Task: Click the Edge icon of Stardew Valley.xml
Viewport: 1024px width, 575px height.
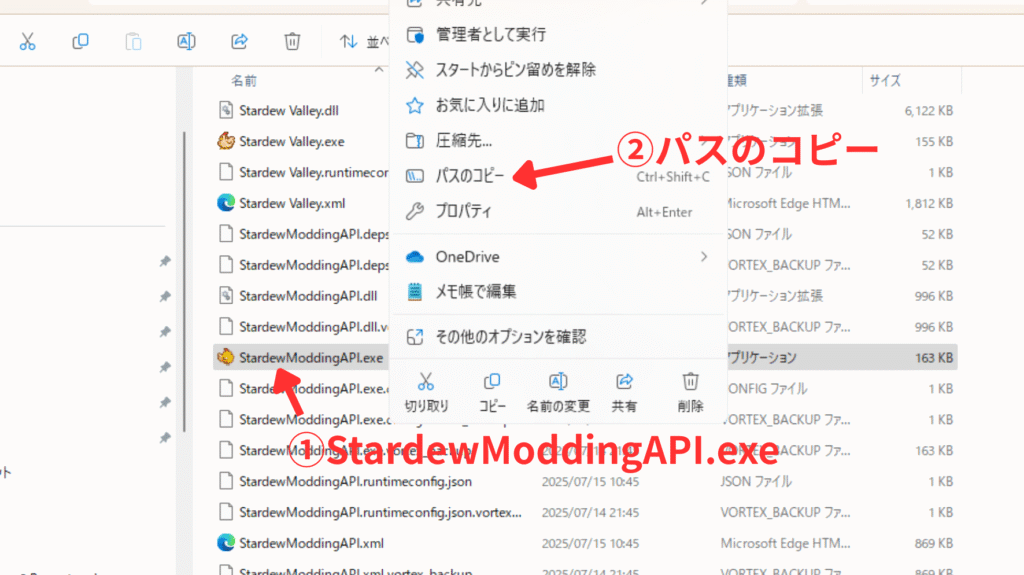Action: 226,203
